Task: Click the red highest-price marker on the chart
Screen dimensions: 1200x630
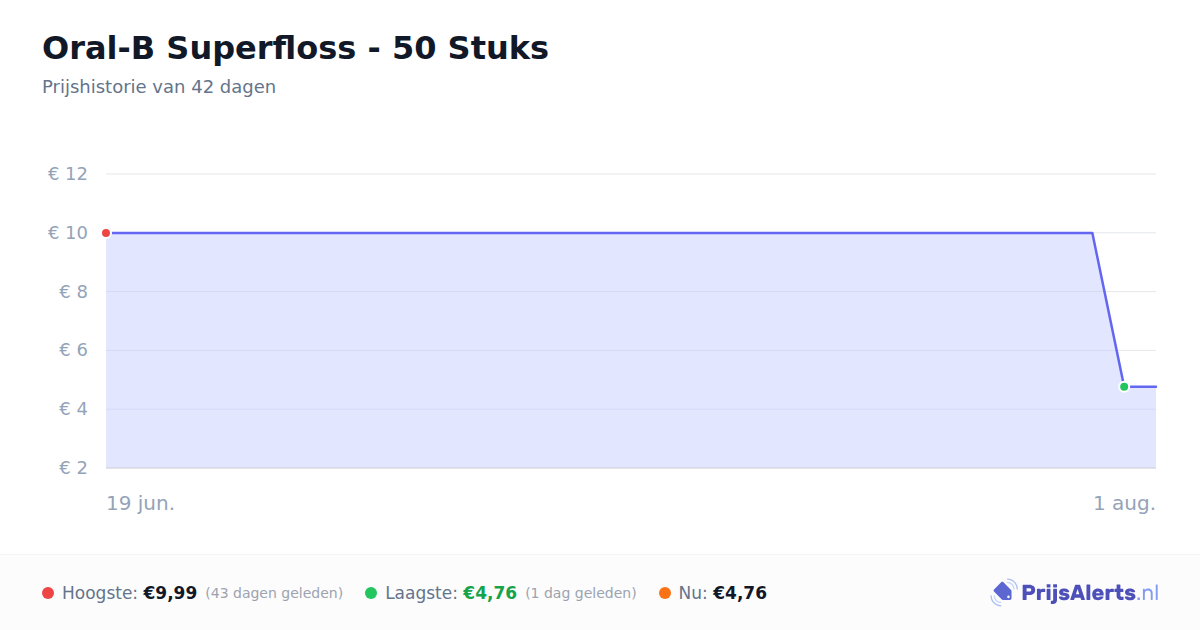Action: point(106,233)
